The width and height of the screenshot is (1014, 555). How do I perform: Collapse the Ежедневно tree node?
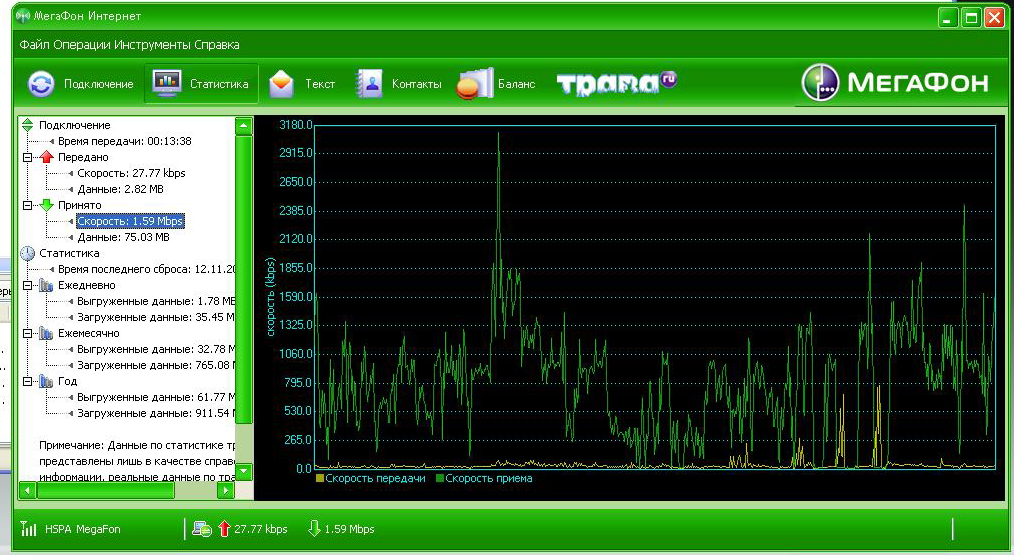click(27, 285)
